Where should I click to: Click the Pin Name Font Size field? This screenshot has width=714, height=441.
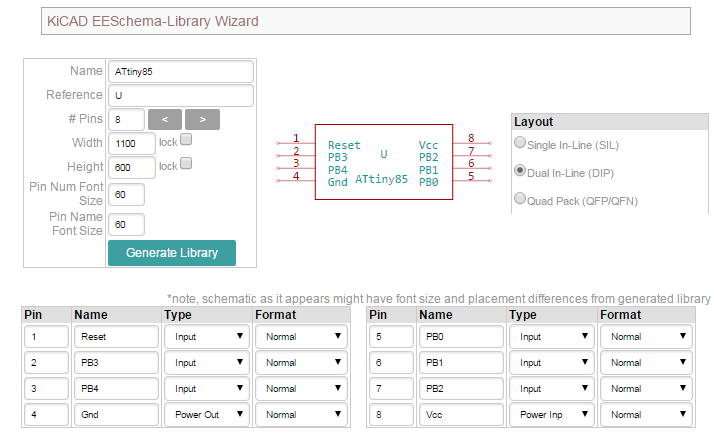(x=127, y=225)
